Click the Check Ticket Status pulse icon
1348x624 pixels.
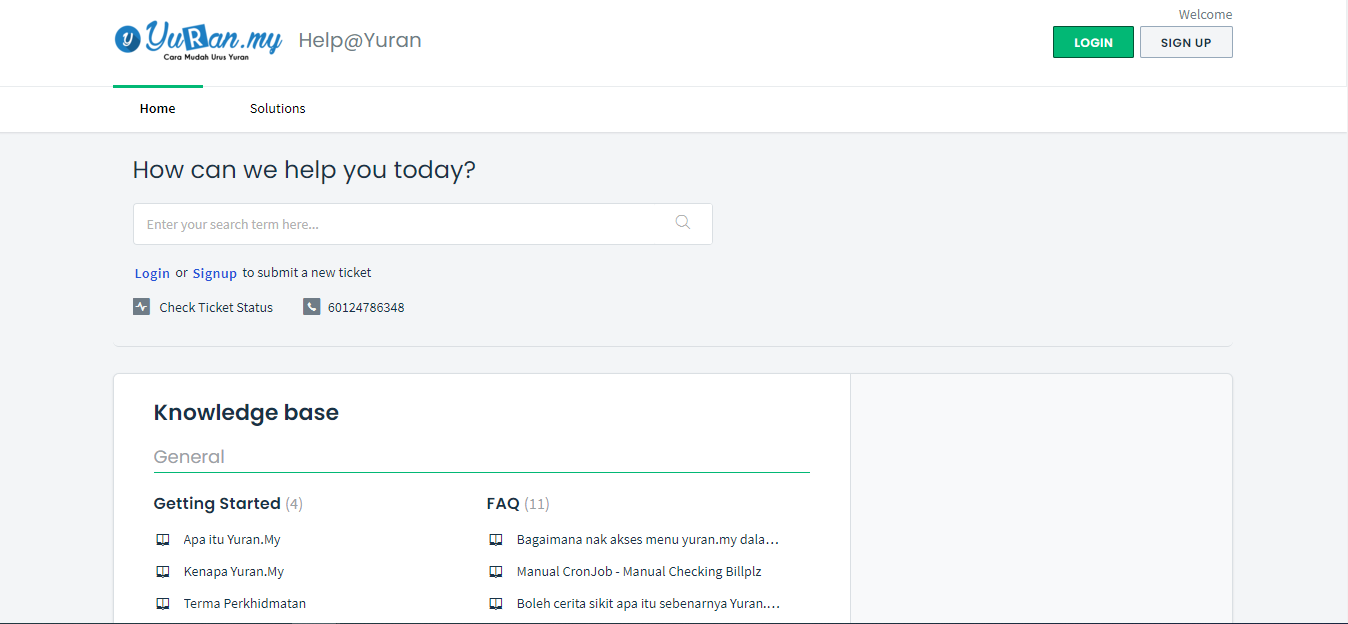pos(141,306)
